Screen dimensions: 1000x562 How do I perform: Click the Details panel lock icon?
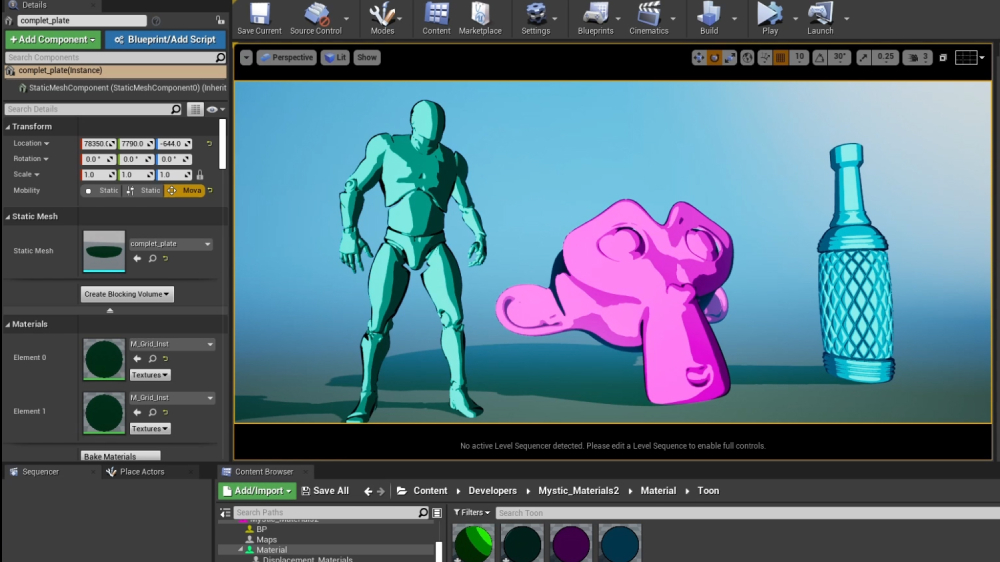coord(219,20)
